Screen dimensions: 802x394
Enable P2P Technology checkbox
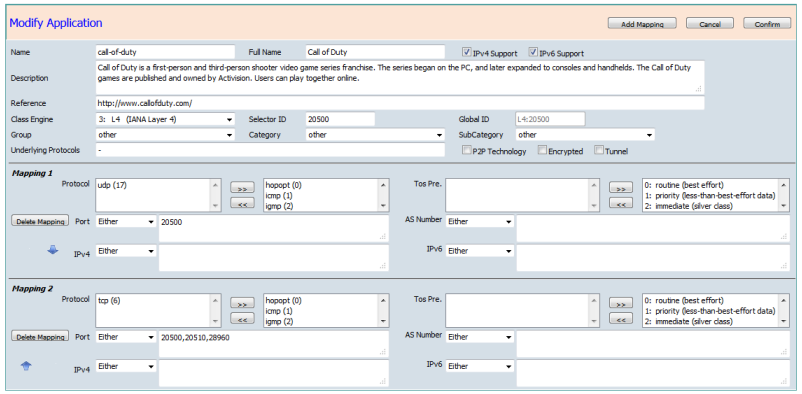tap(466, 150)
